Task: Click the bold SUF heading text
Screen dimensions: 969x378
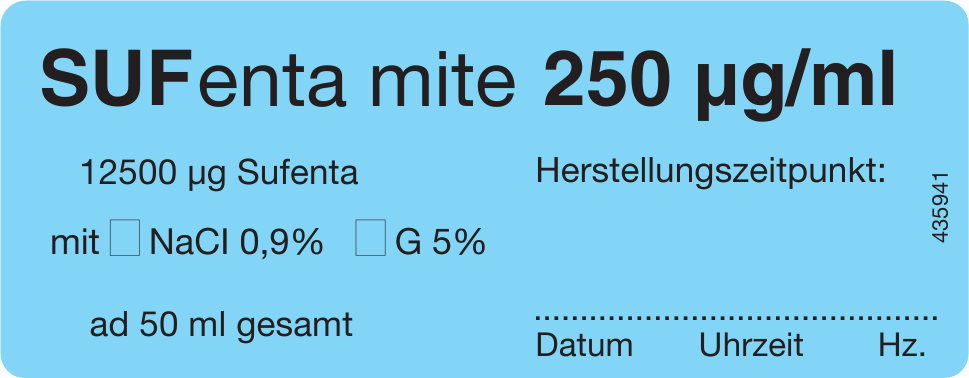Action: pyautogui.click(x=114, y=80)
